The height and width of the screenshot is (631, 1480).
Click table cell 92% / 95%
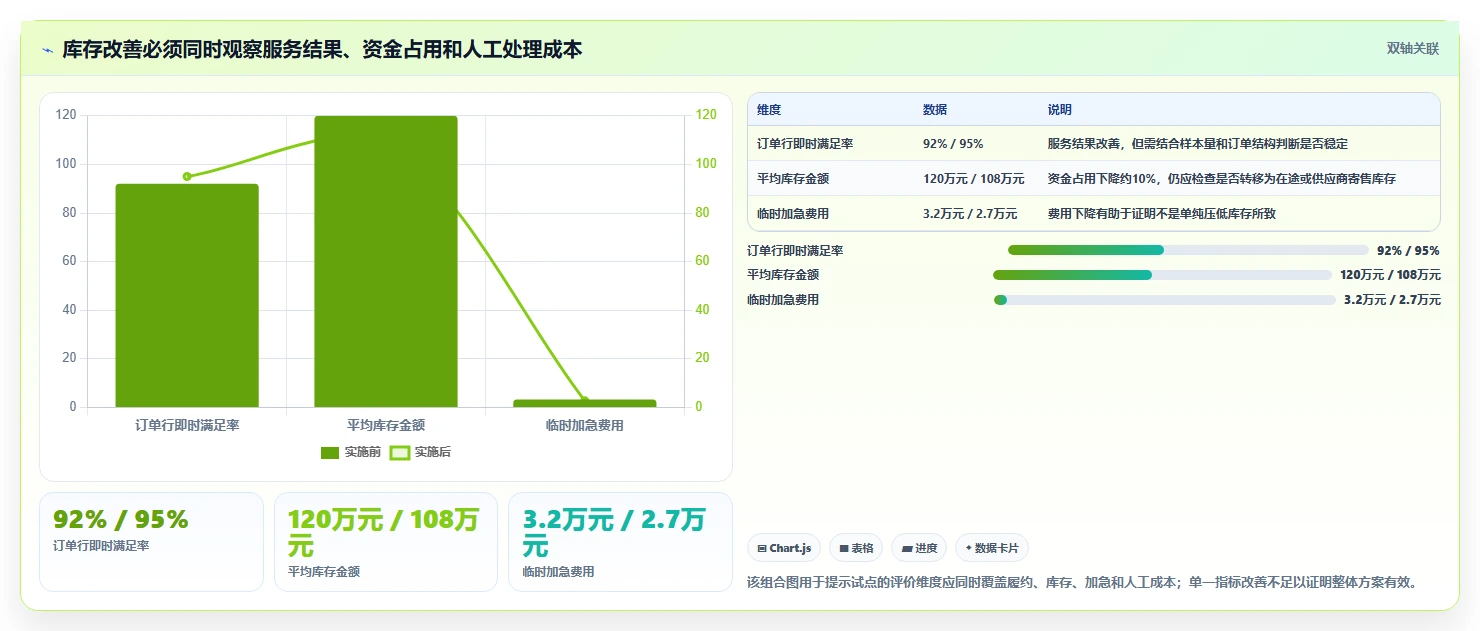pos(953,144)
